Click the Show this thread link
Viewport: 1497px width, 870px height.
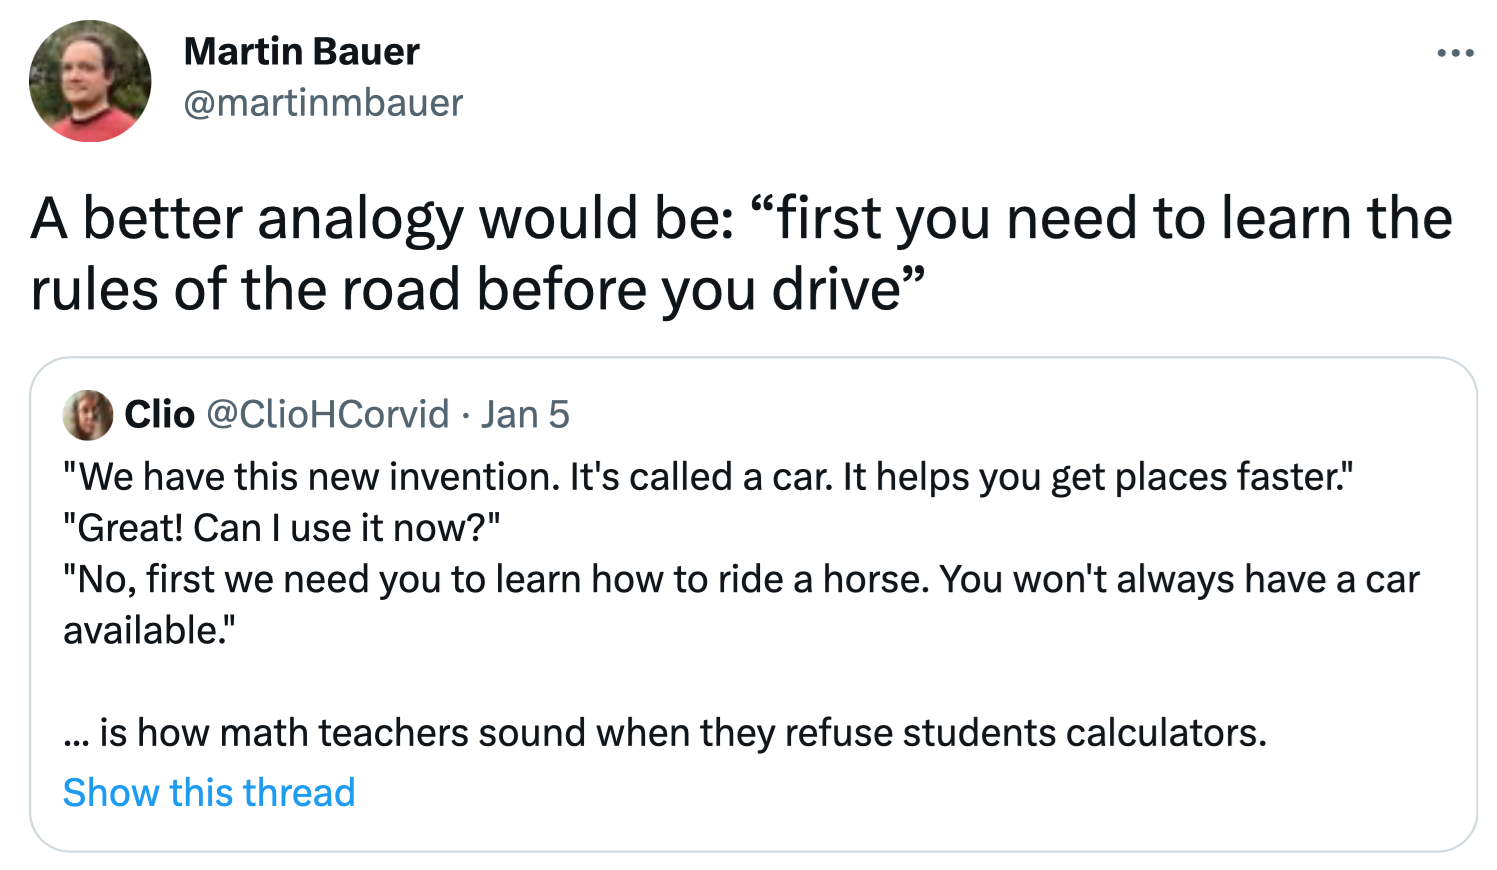(209, 793)
